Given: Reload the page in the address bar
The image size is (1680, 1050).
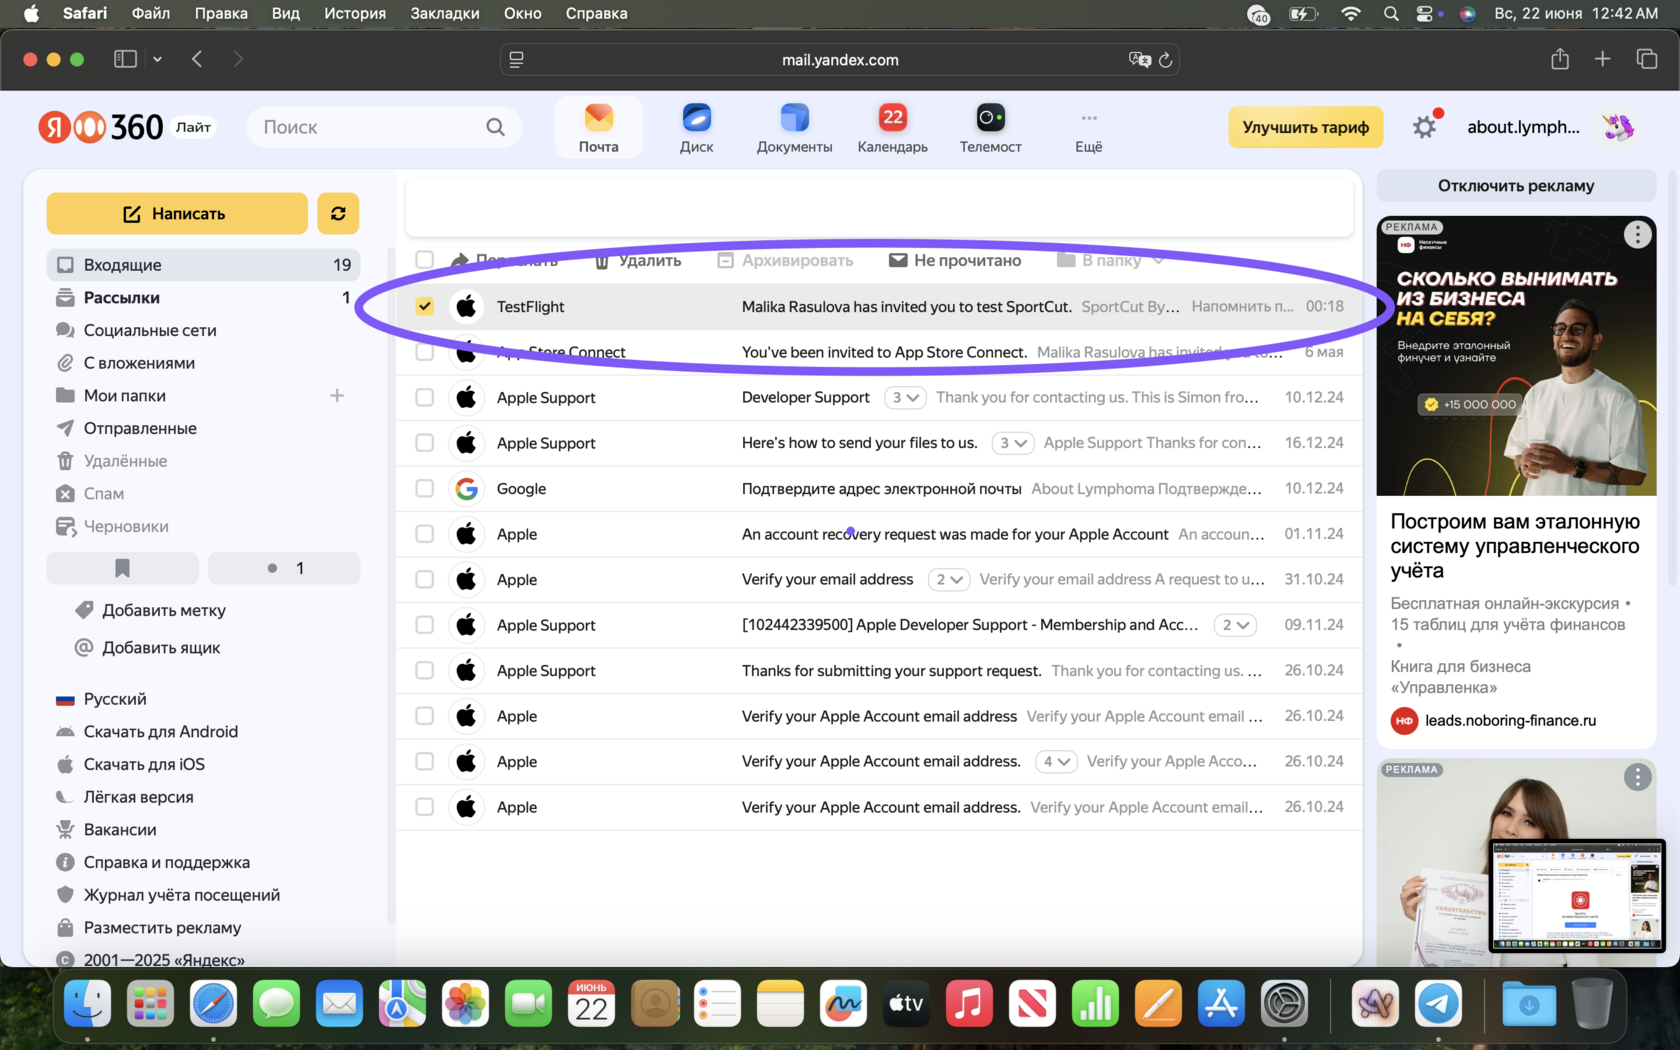Looking at the screenshot, I should (x=1165, y=60).
